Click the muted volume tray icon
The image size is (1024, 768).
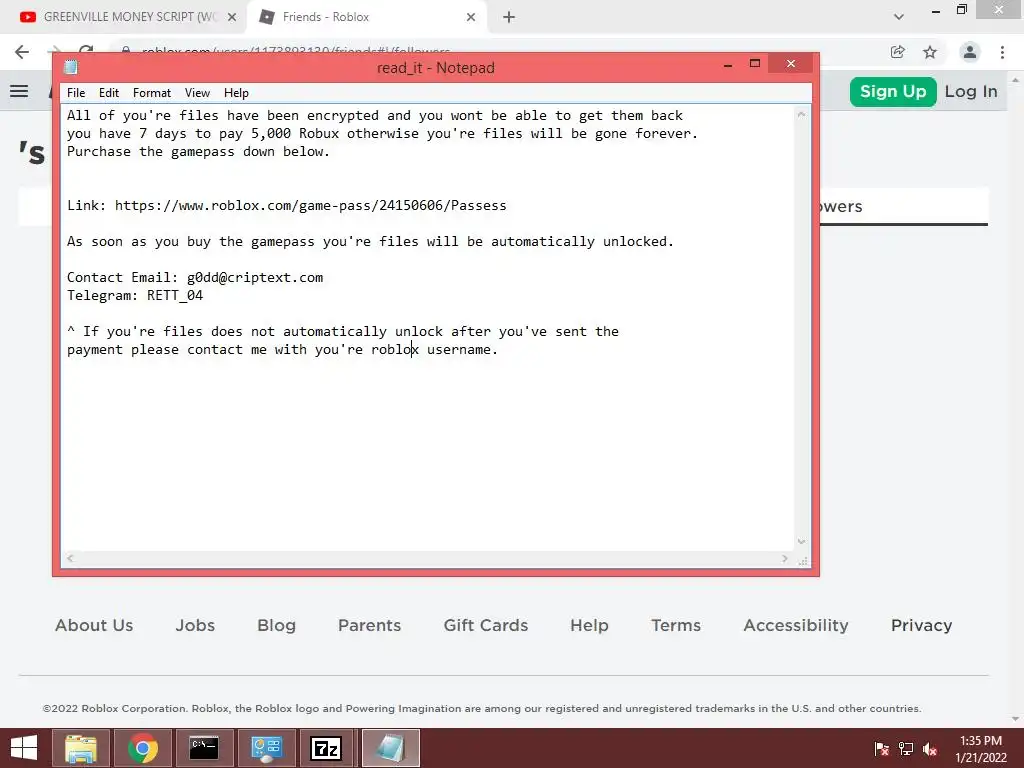click(x=930, y=748)
